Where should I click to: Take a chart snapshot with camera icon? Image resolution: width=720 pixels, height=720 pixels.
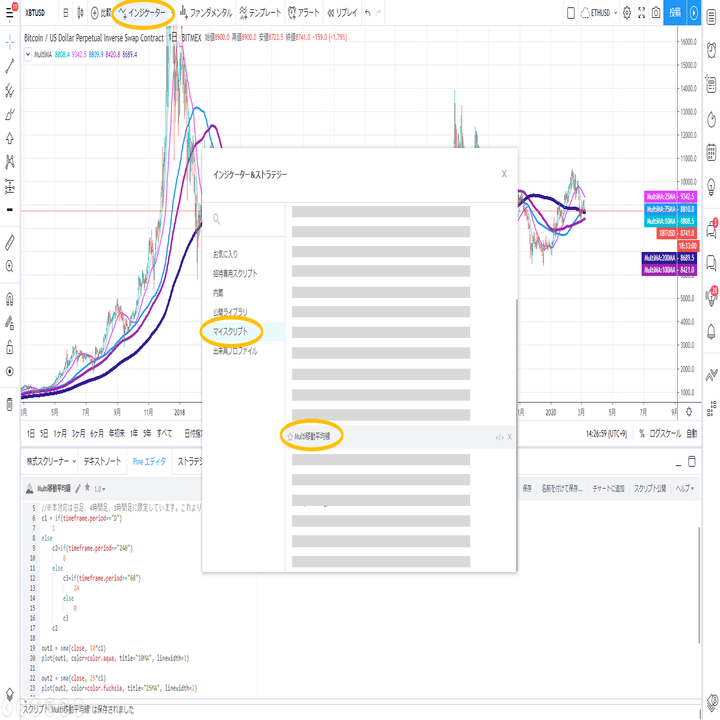click(x=656, y=13)
